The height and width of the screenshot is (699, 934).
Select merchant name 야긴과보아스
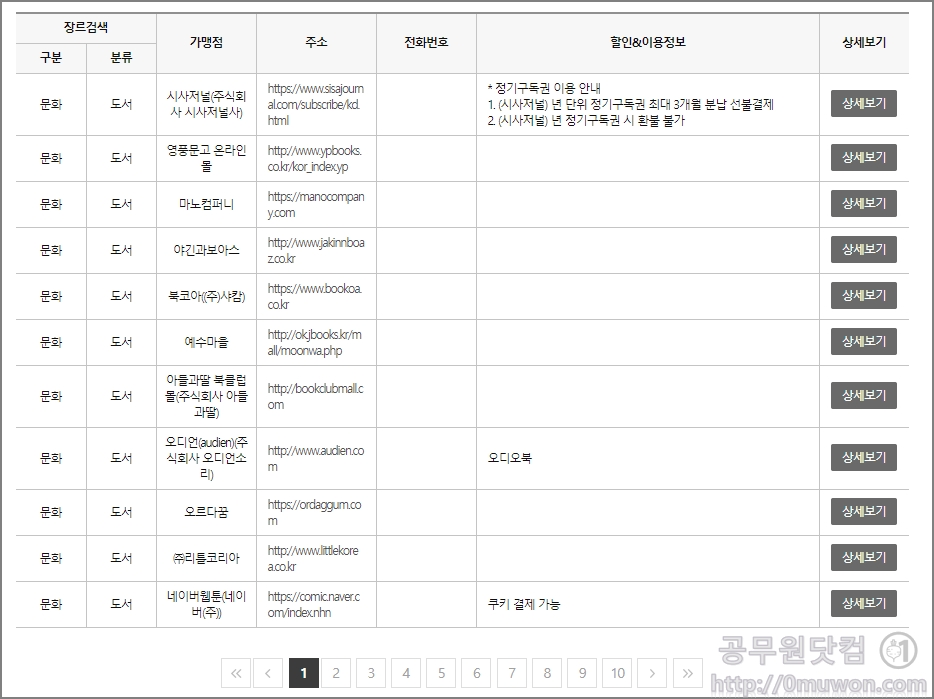pyautogui.click(x=206, y=250)
